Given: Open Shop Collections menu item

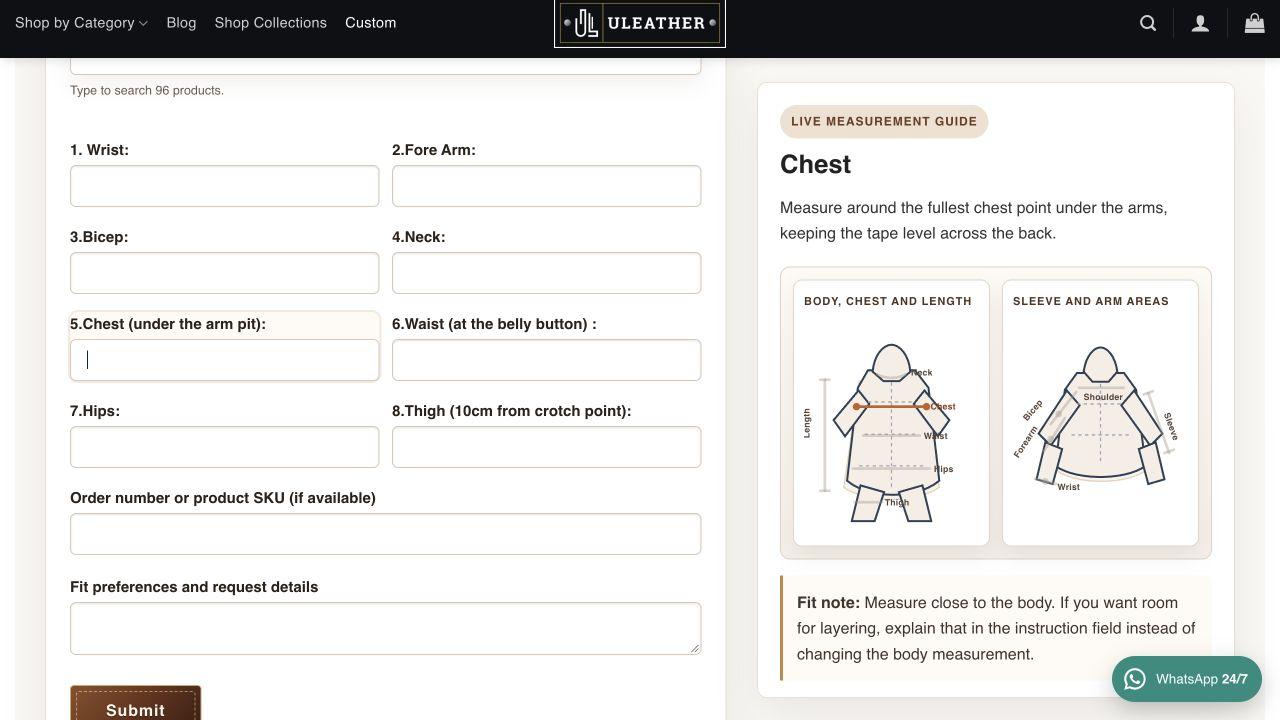Looking at the screenshot, I should (x=270, y=22).
